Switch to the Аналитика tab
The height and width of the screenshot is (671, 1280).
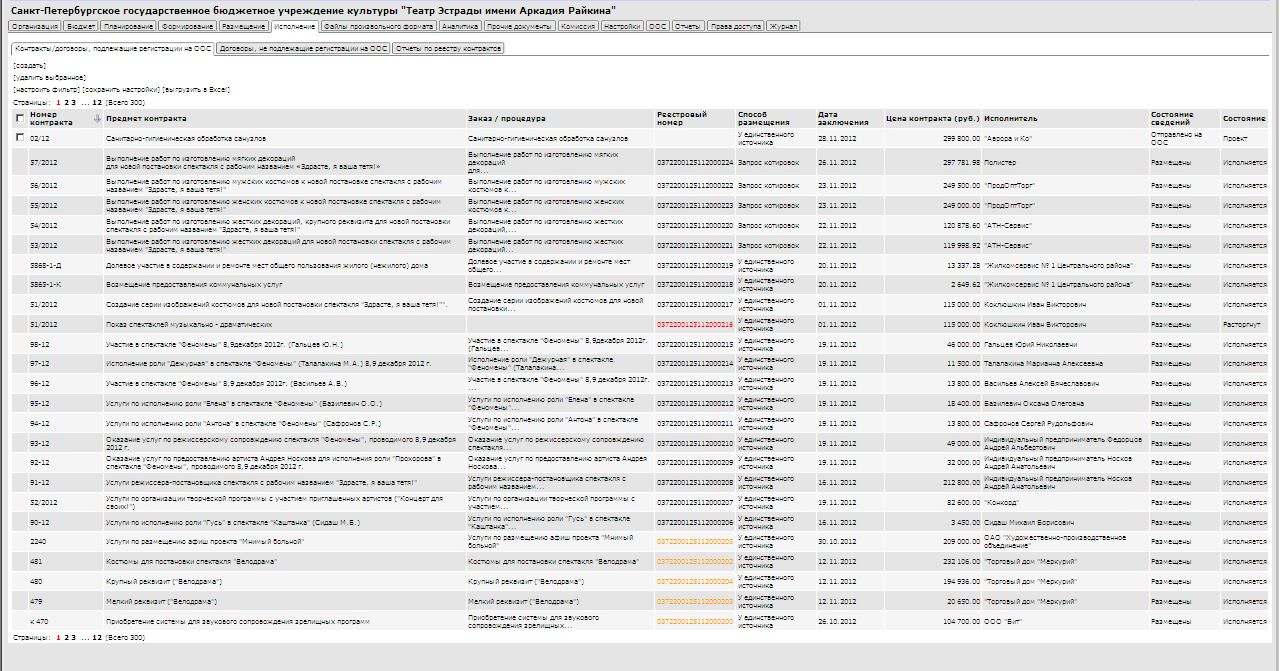[x=460, y=26]
